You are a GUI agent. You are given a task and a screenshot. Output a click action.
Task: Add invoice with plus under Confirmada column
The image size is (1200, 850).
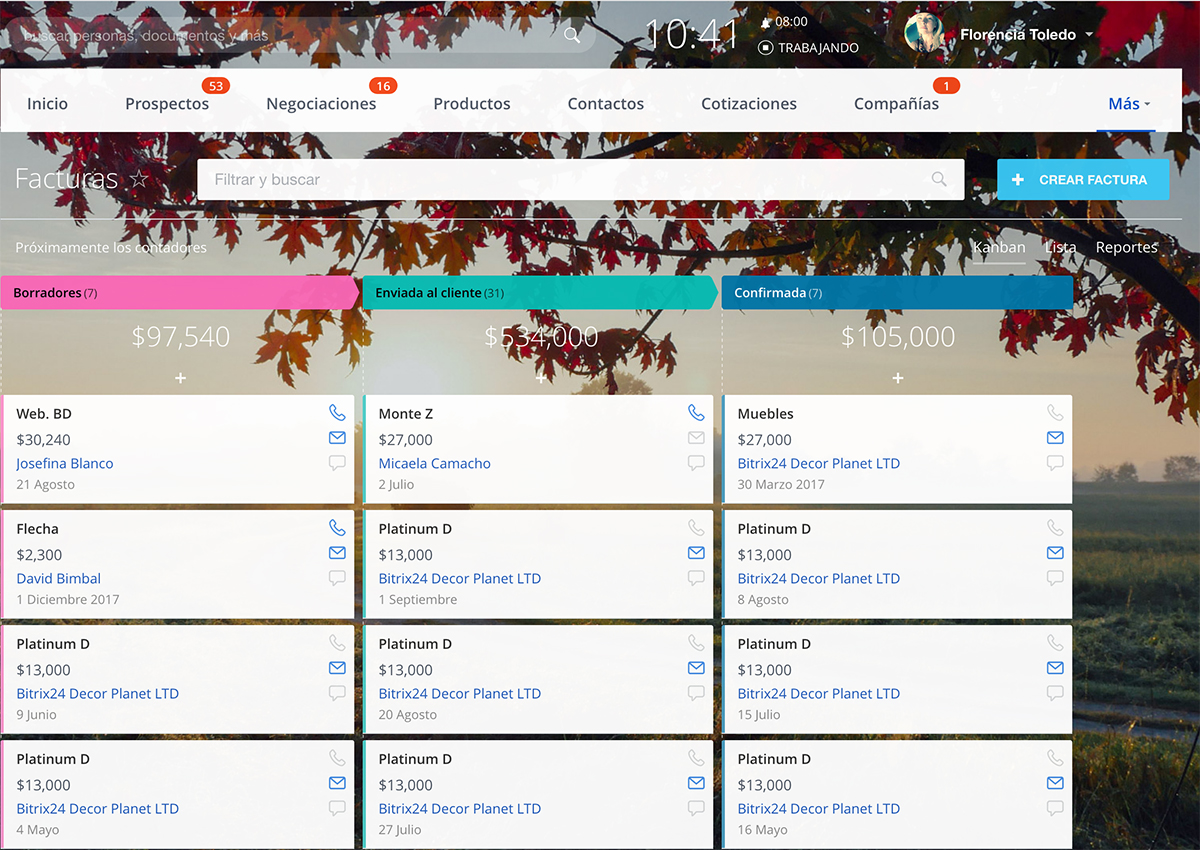point(897,378)
